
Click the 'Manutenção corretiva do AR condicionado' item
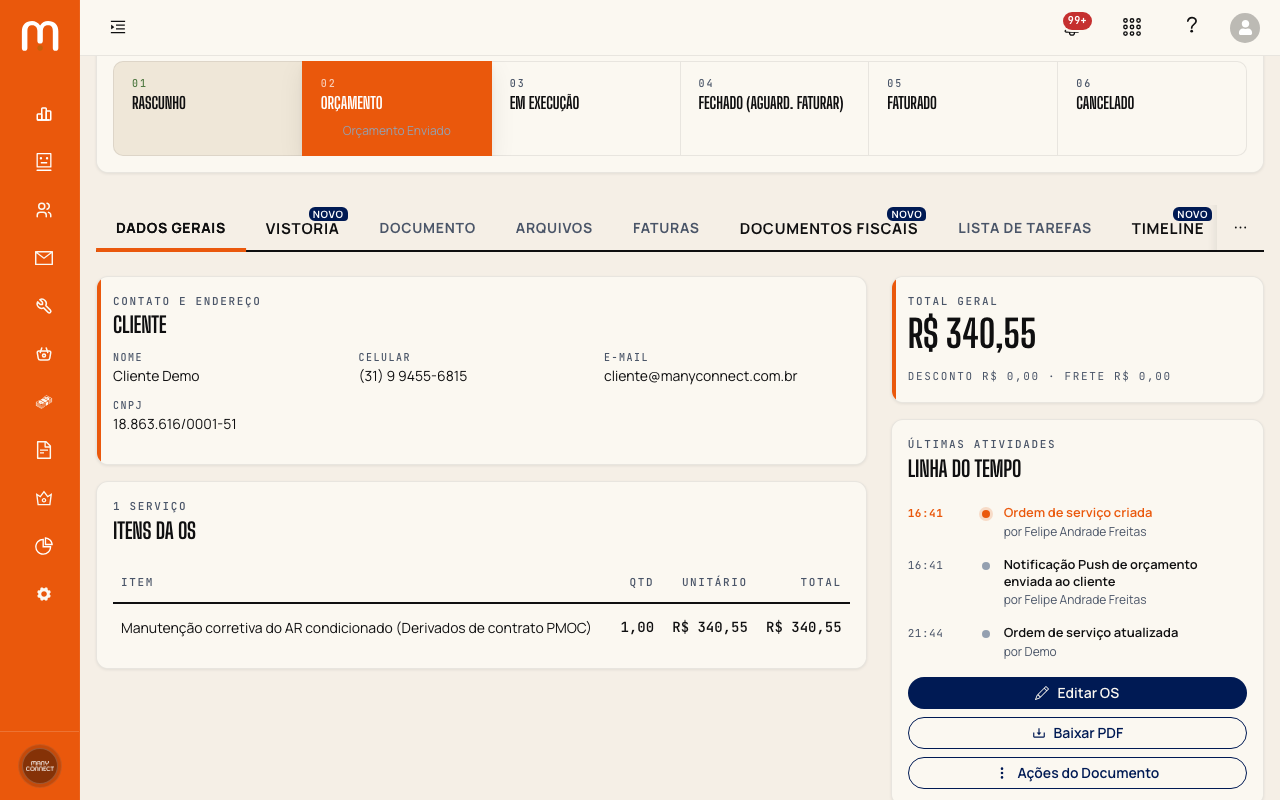pyautogui.click(x=356, y=628)
